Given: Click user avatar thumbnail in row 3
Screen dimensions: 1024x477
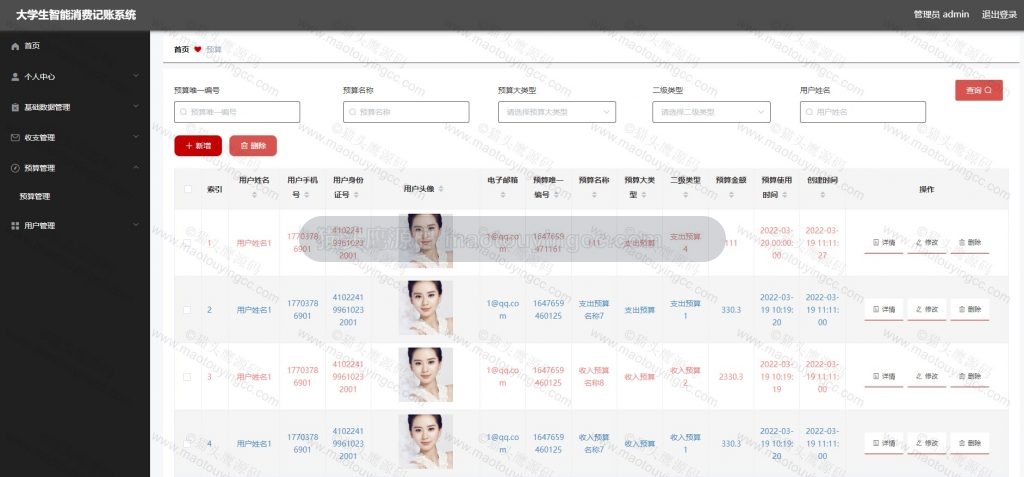Looking at the screenshot, I should click(x=426, y=374).
